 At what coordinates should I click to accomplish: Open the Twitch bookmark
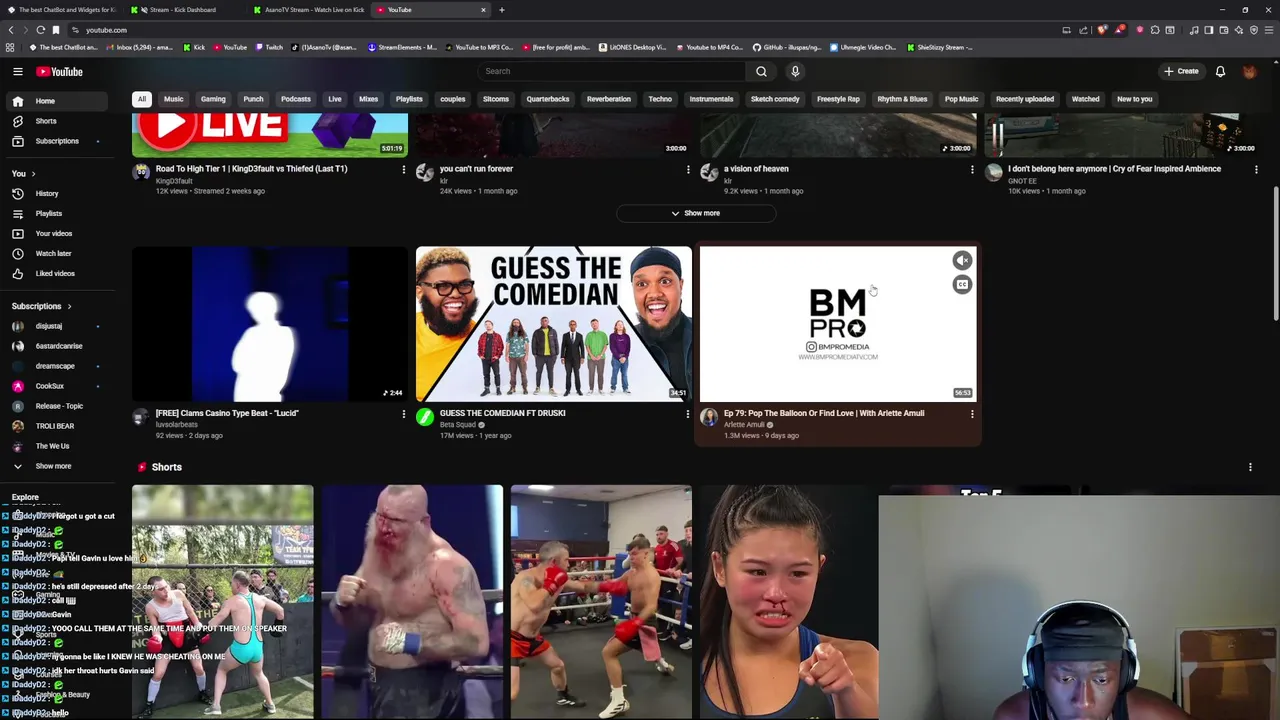click(269, 47)
